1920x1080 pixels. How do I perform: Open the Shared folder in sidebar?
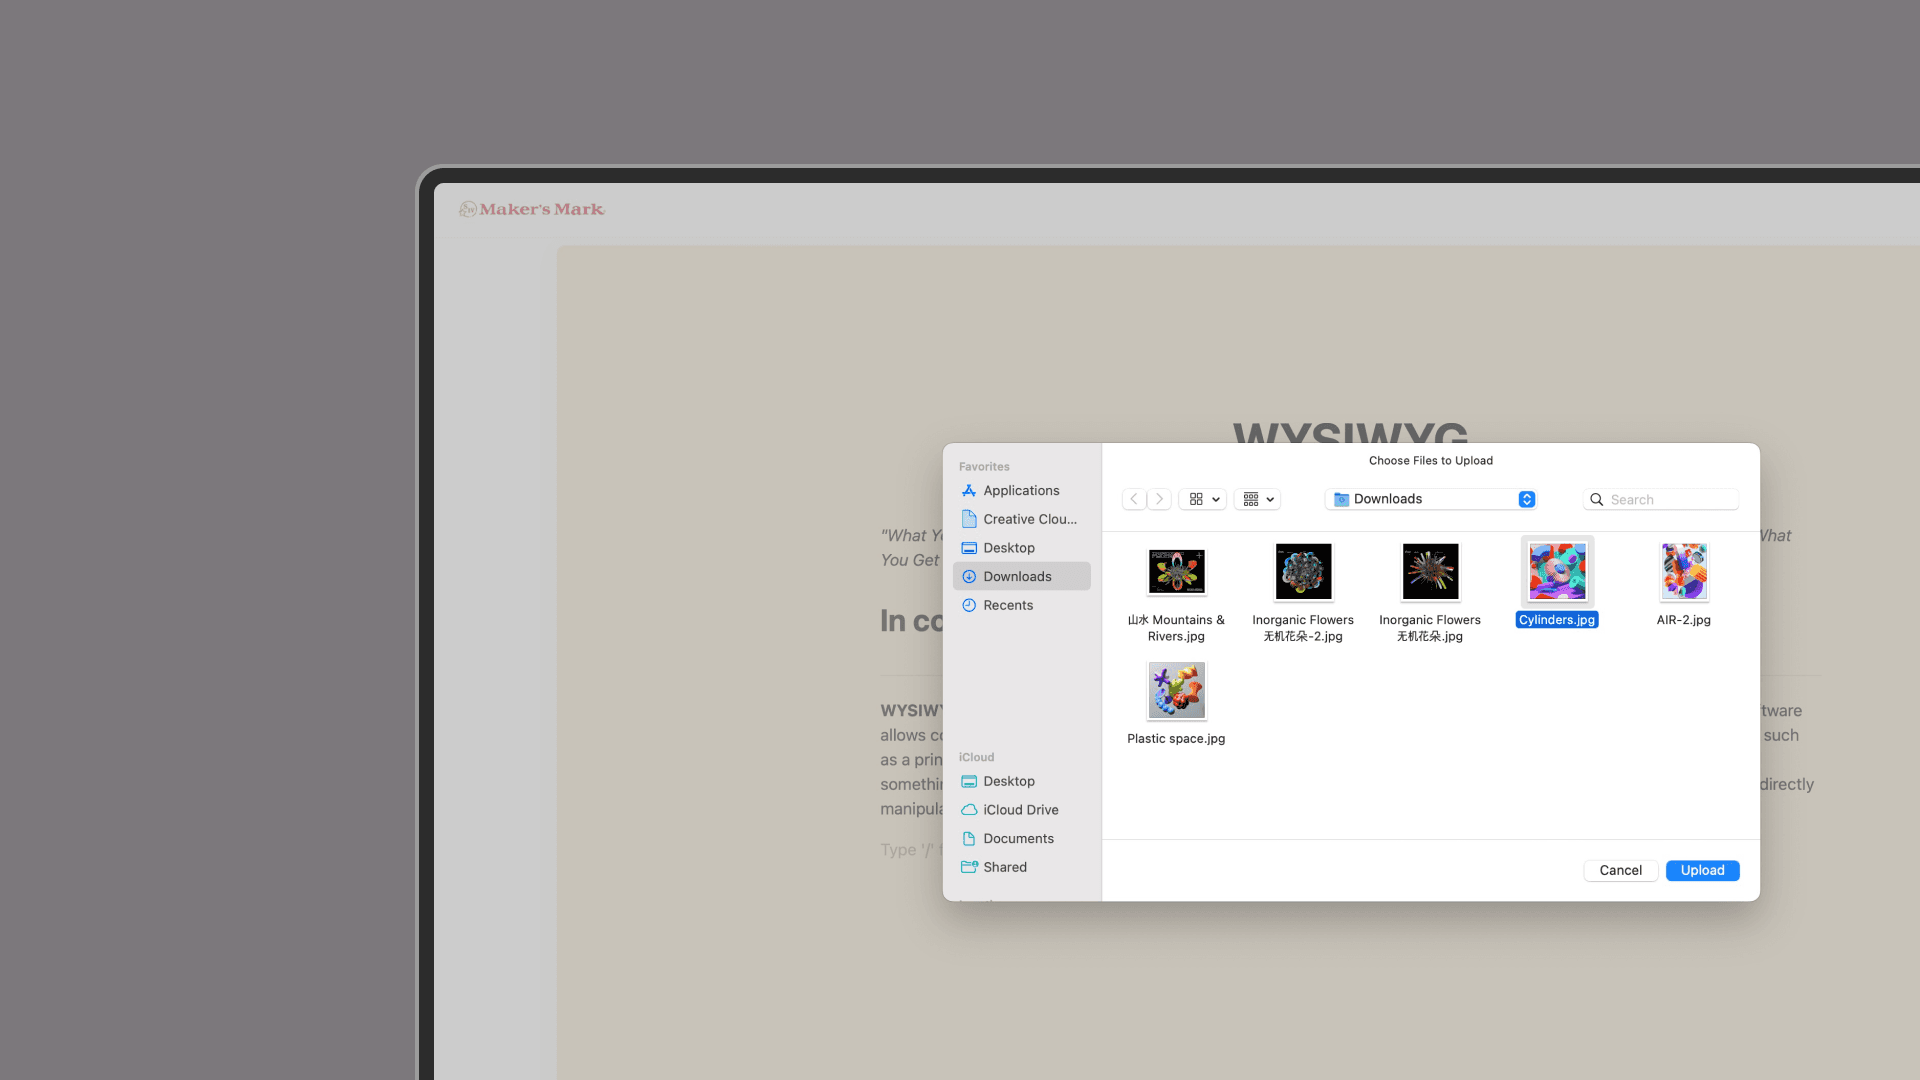1004,867
